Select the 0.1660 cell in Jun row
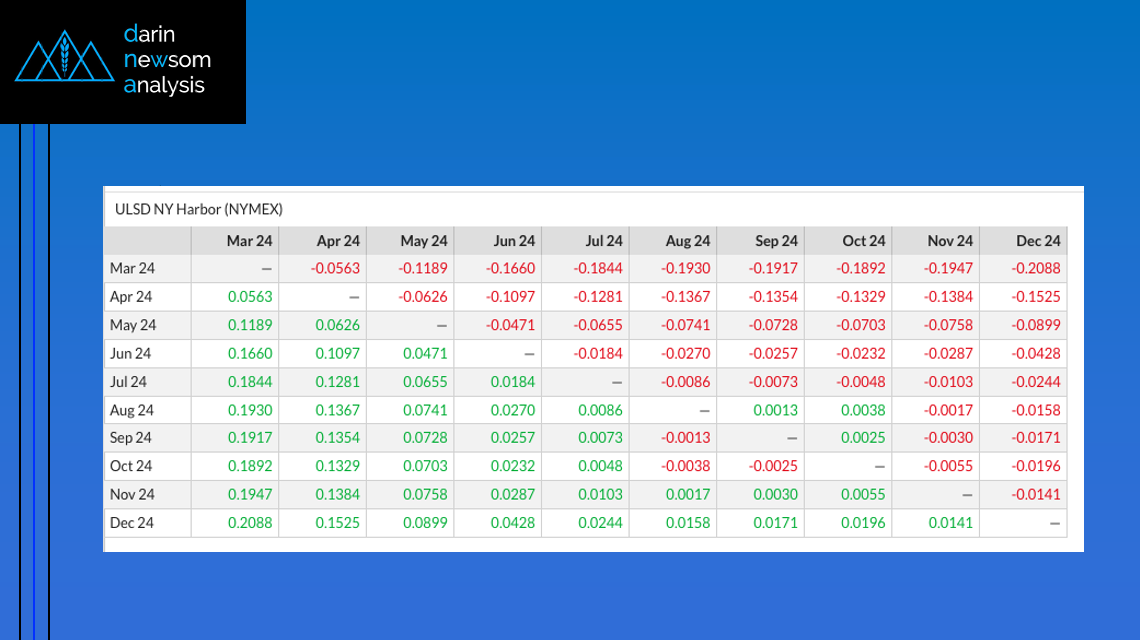This screenshot has width=1140, height=640. pyautogui.click(x=250, y=353)
